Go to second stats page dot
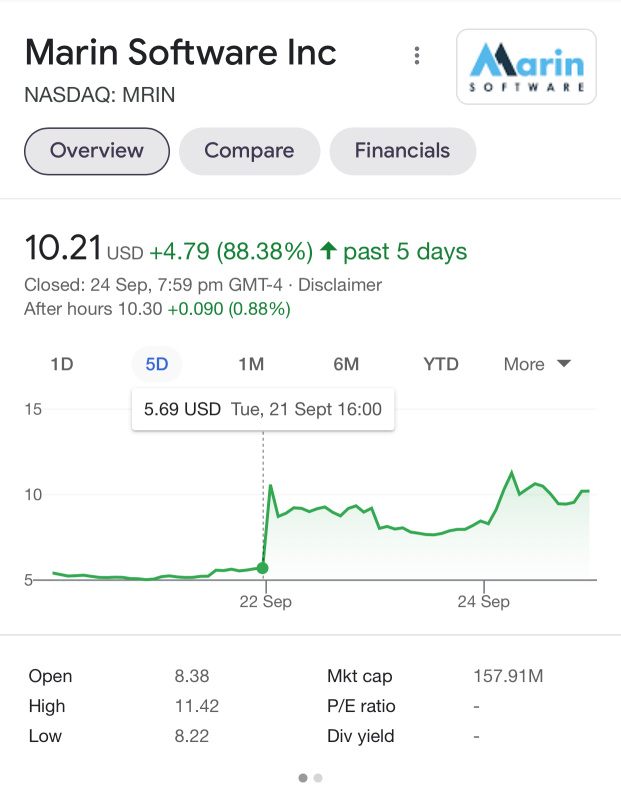The image size is (621, 794). pyautogui.click(x=318, y=778)
